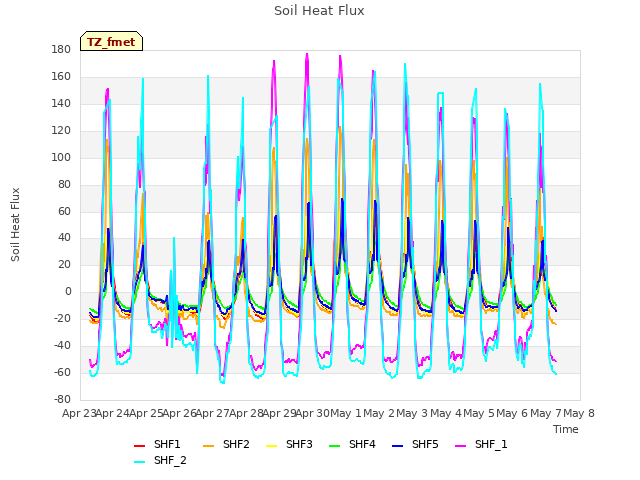
Task: Click the 180 y-axis tick label
Action: tap(61, 50)
